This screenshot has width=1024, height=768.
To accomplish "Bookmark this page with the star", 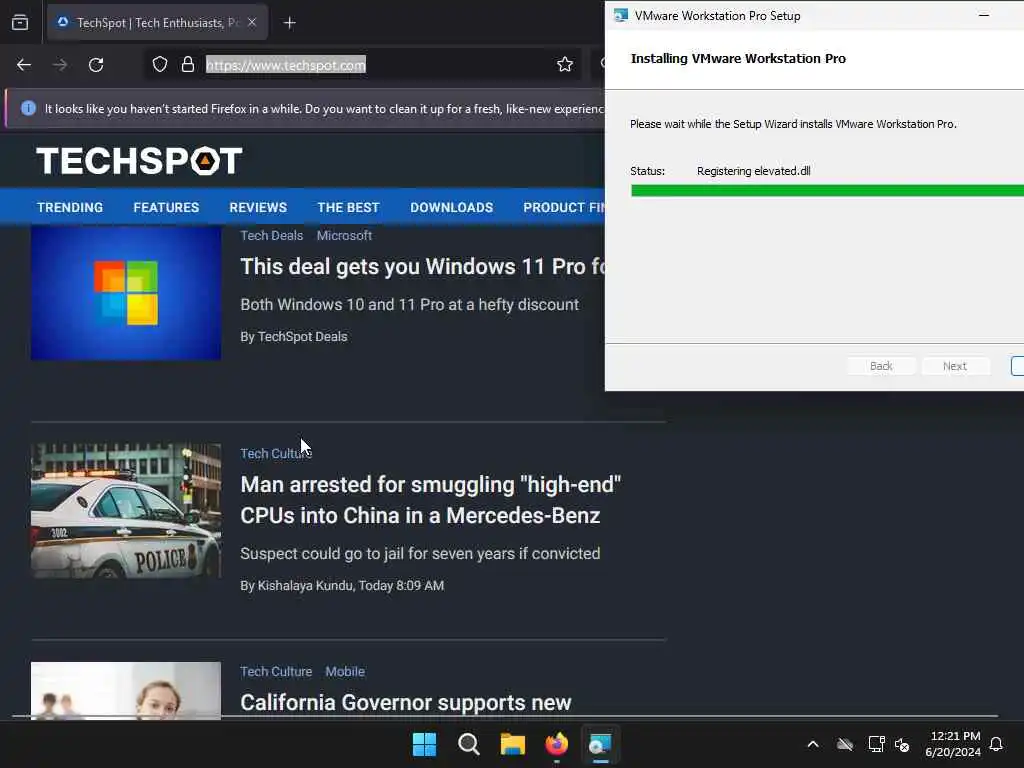I will click(565, 65).
